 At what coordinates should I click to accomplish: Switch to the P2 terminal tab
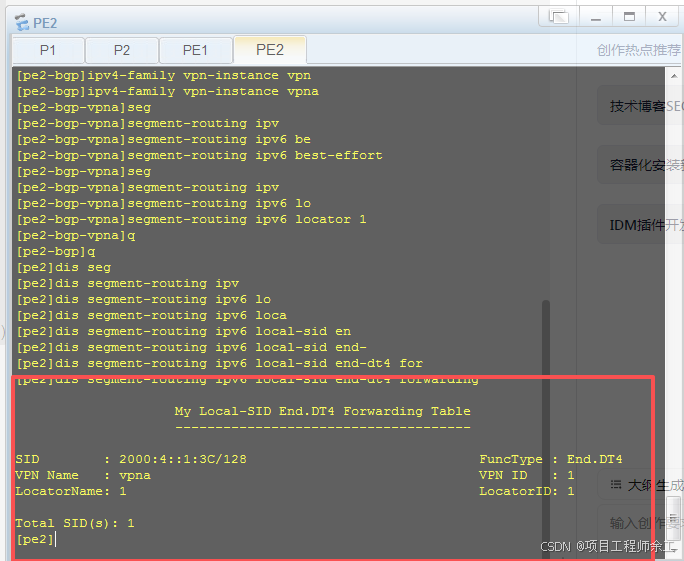coord(122,50)
